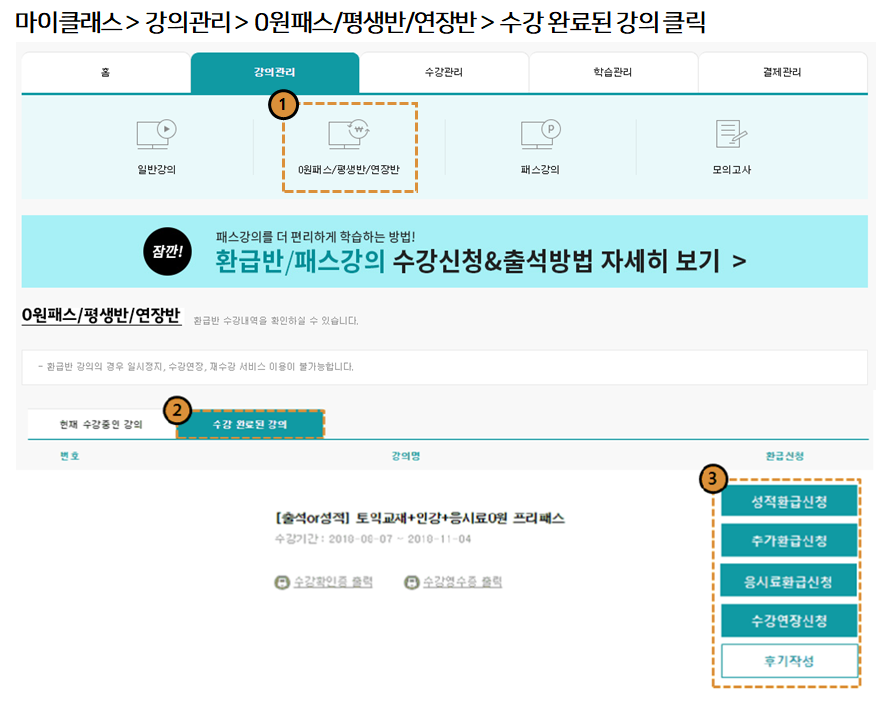This screenshot has width=876, height=703.
Task: Switch to the 강의관리 tab
Action: point(274,73)
